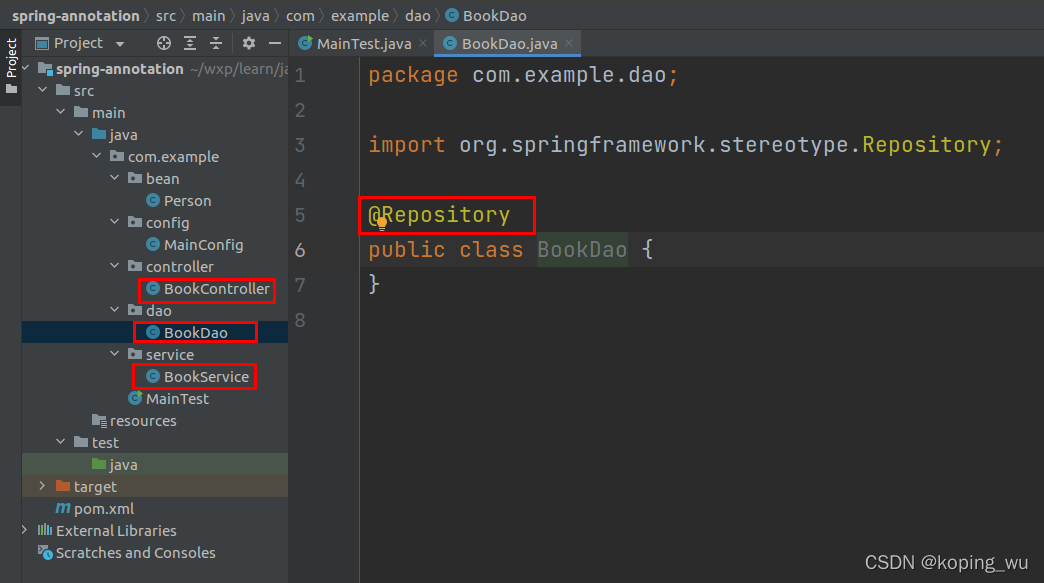This screenshot has height=583, width=1044.
Task: Select the MainConfig class icon
Action: point(153,244)
